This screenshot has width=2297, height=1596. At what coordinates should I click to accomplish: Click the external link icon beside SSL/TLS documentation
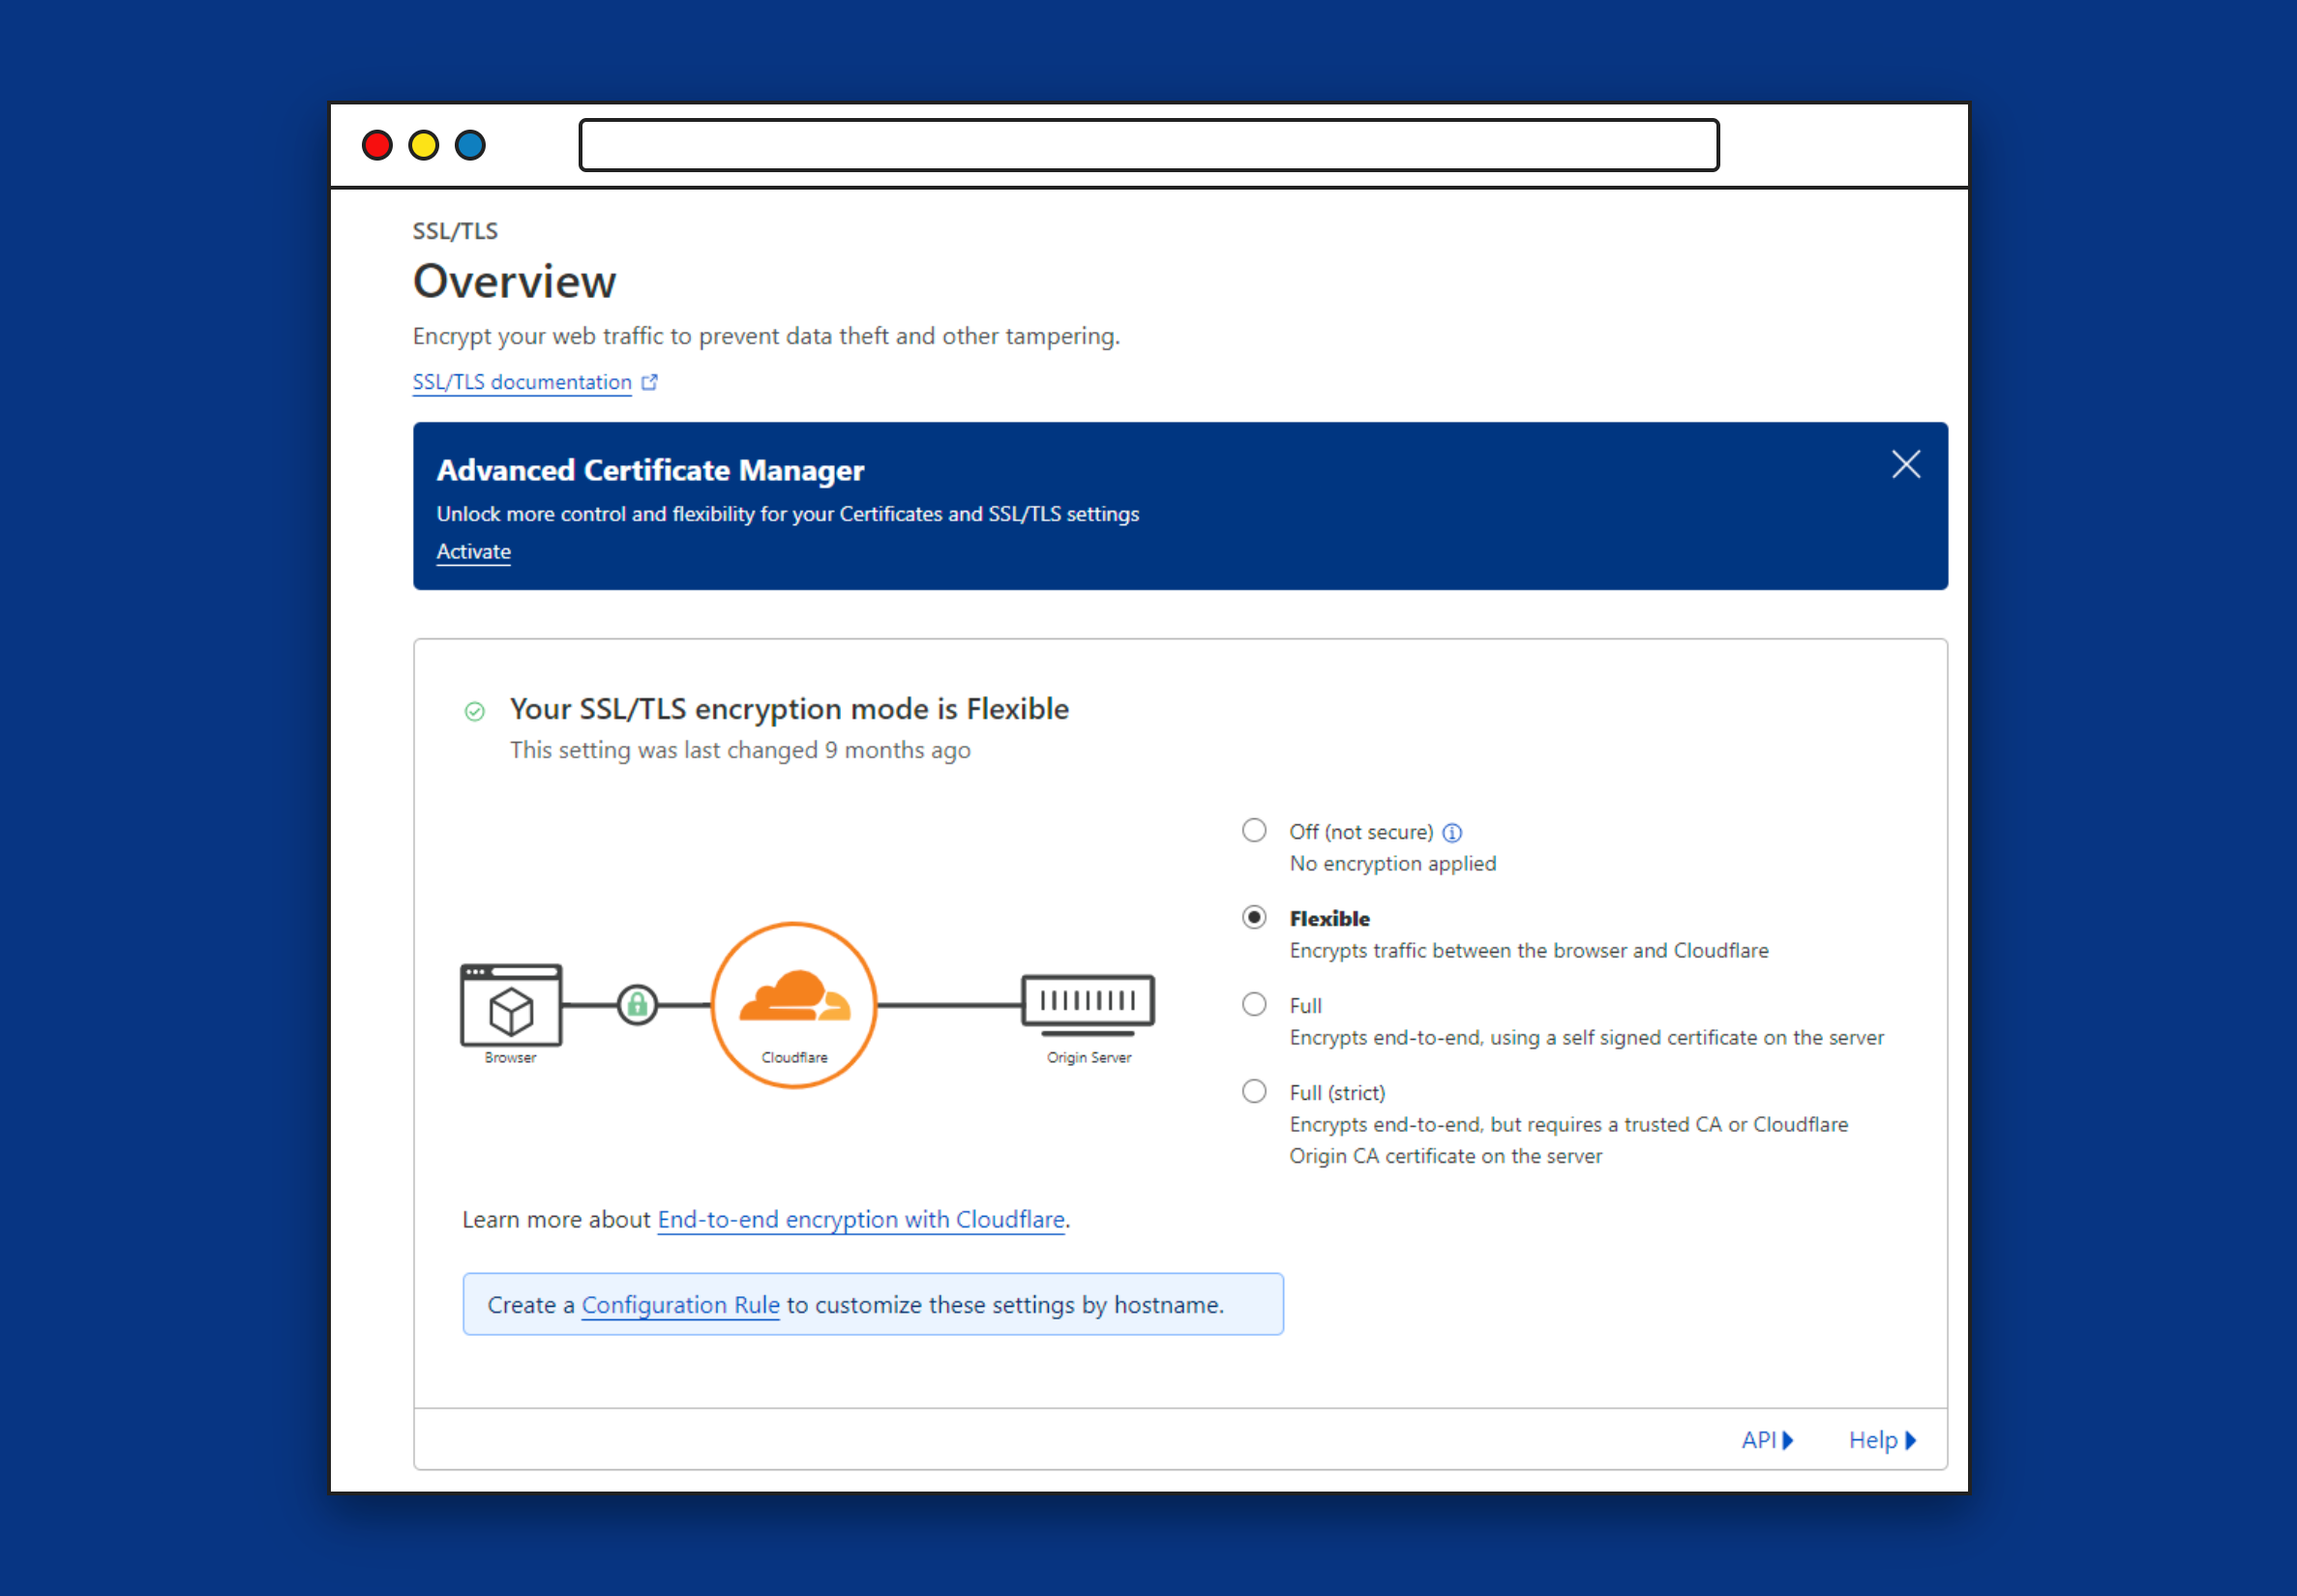pos(650,382)
